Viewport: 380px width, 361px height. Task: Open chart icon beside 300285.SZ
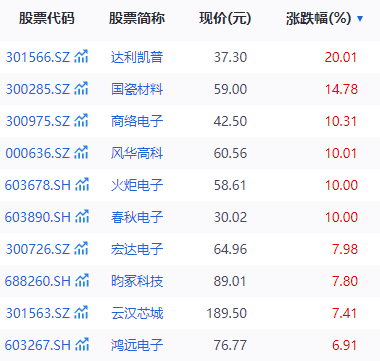point(81,88)
